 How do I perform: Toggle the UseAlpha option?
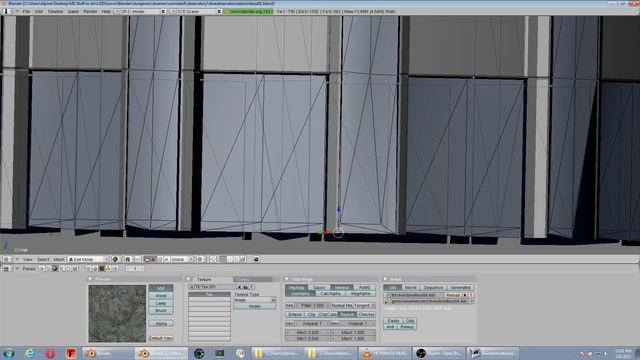300,293
